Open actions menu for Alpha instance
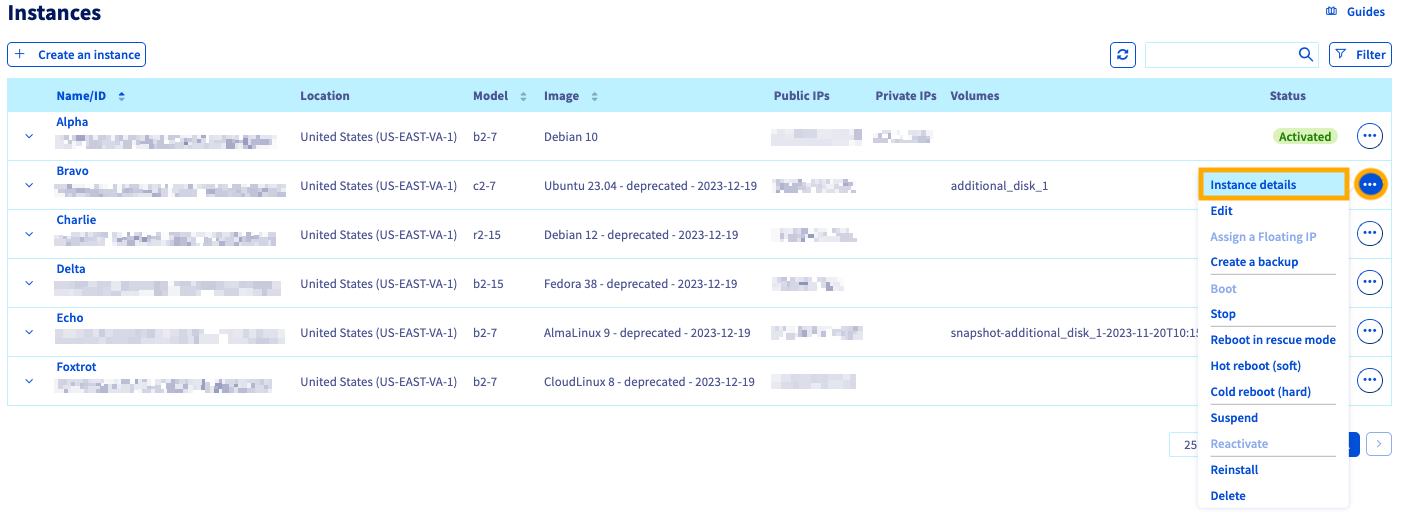Viewport: 1405px width, 527px height. click(1369, 136)
